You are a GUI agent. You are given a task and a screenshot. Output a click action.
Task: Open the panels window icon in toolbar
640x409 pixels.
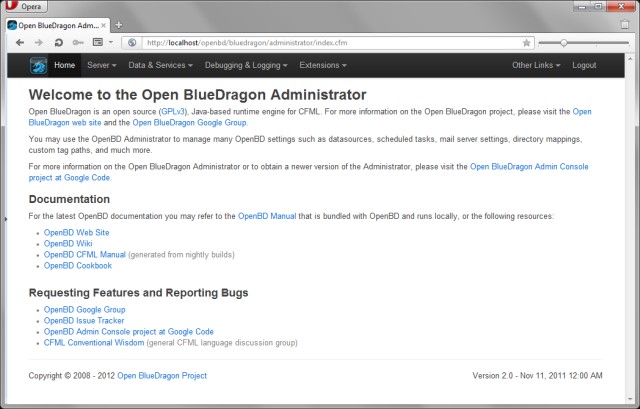[98, 42]
